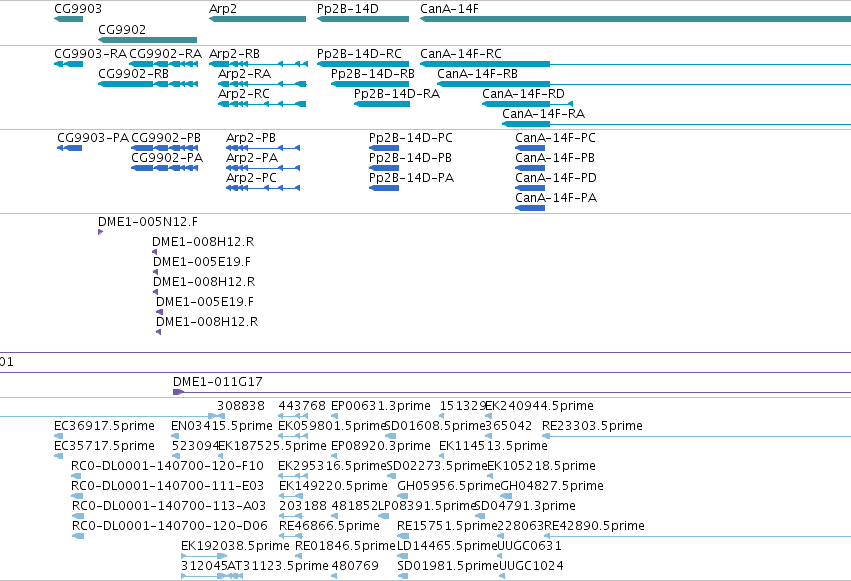The image size is (851, 581).
Task: Select the Arp2-PA protein feature
Action: [x=263, y=168]
